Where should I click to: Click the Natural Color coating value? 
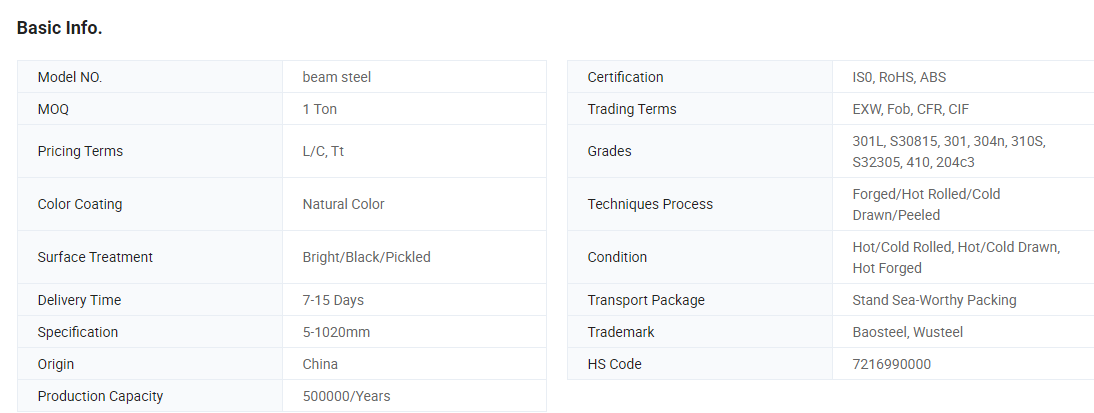coord(343,204)
